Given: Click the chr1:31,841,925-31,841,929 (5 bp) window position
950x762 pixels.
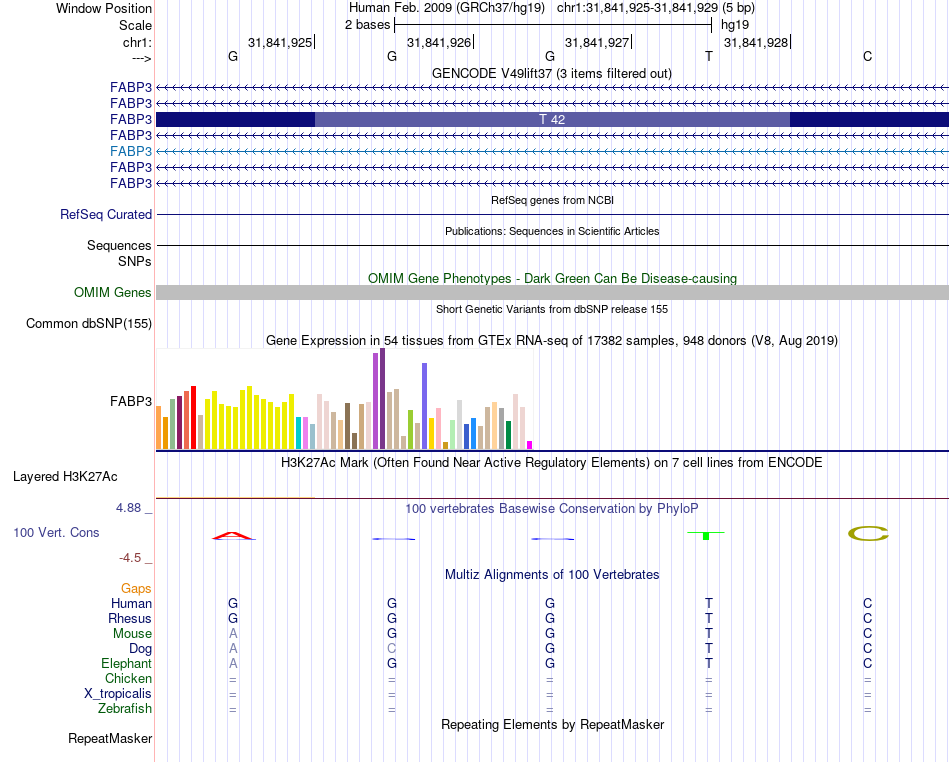Looking at the screenshot, I should point(656,8).
